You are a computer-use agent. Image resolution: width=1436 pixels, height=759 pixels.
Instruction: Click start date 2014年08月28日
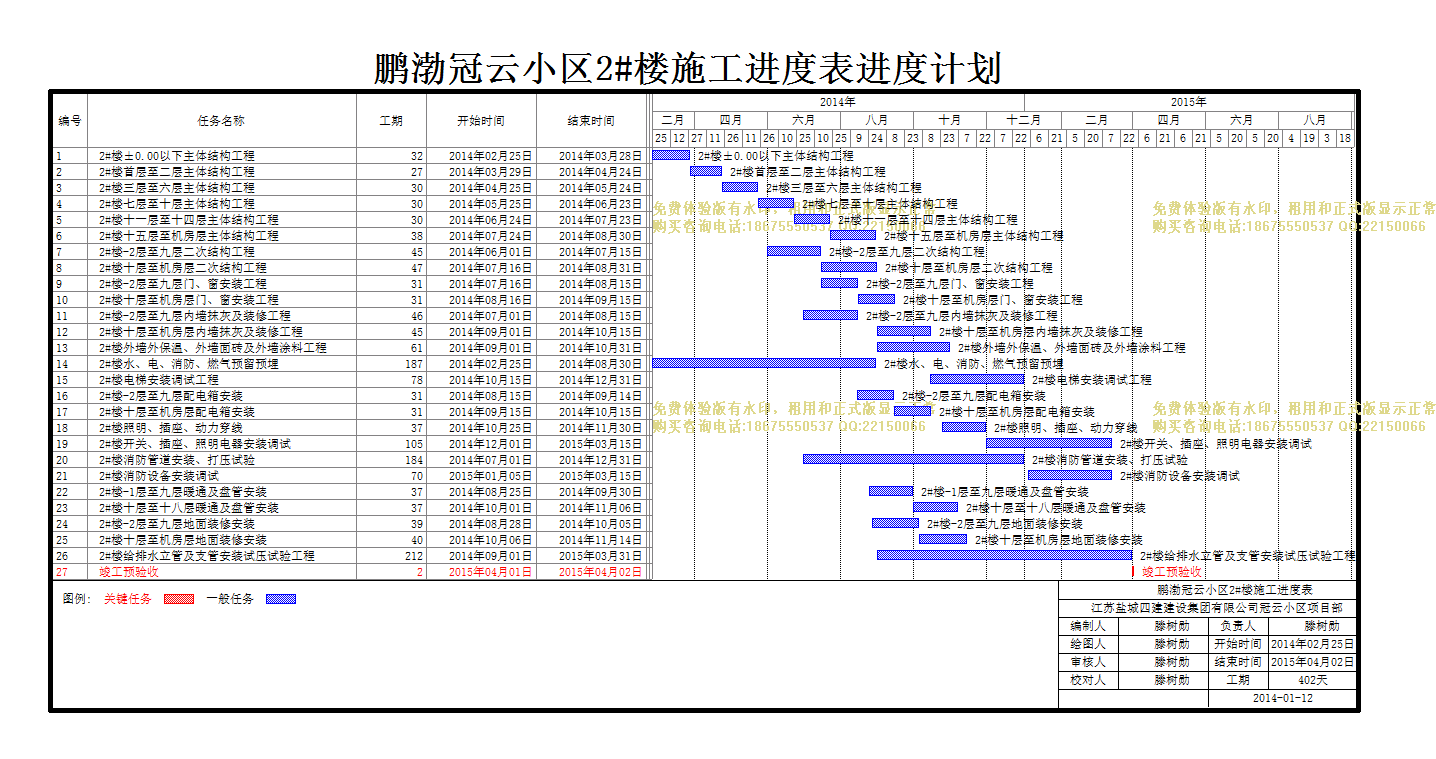click(x=490, y=524)
